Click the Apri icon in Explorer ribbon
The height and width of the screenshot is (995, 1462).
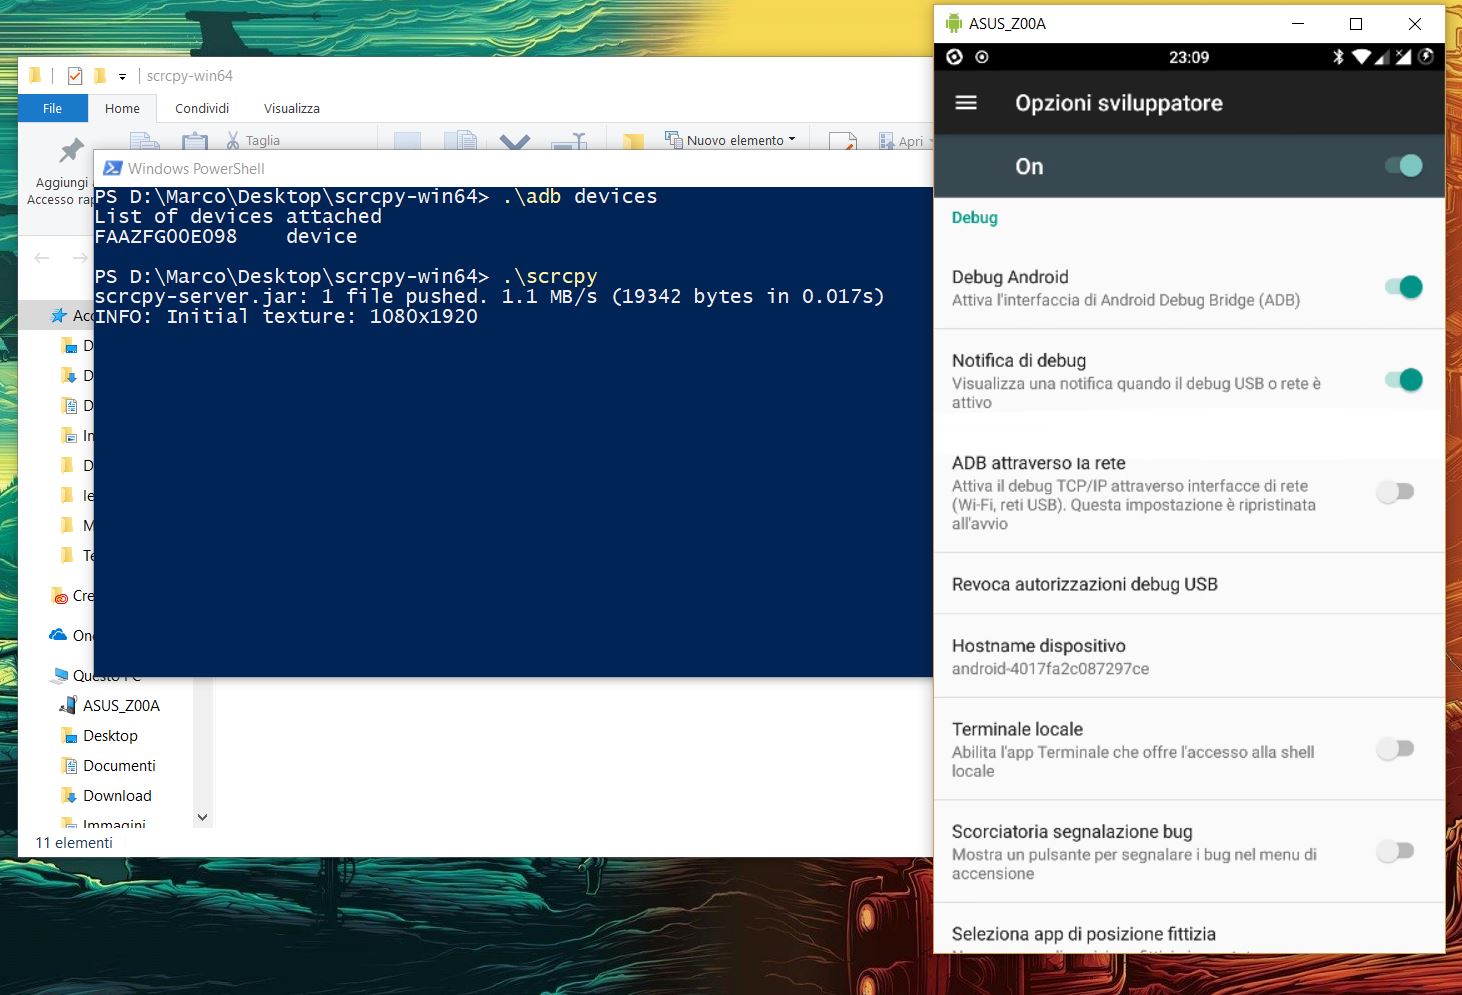887,141
